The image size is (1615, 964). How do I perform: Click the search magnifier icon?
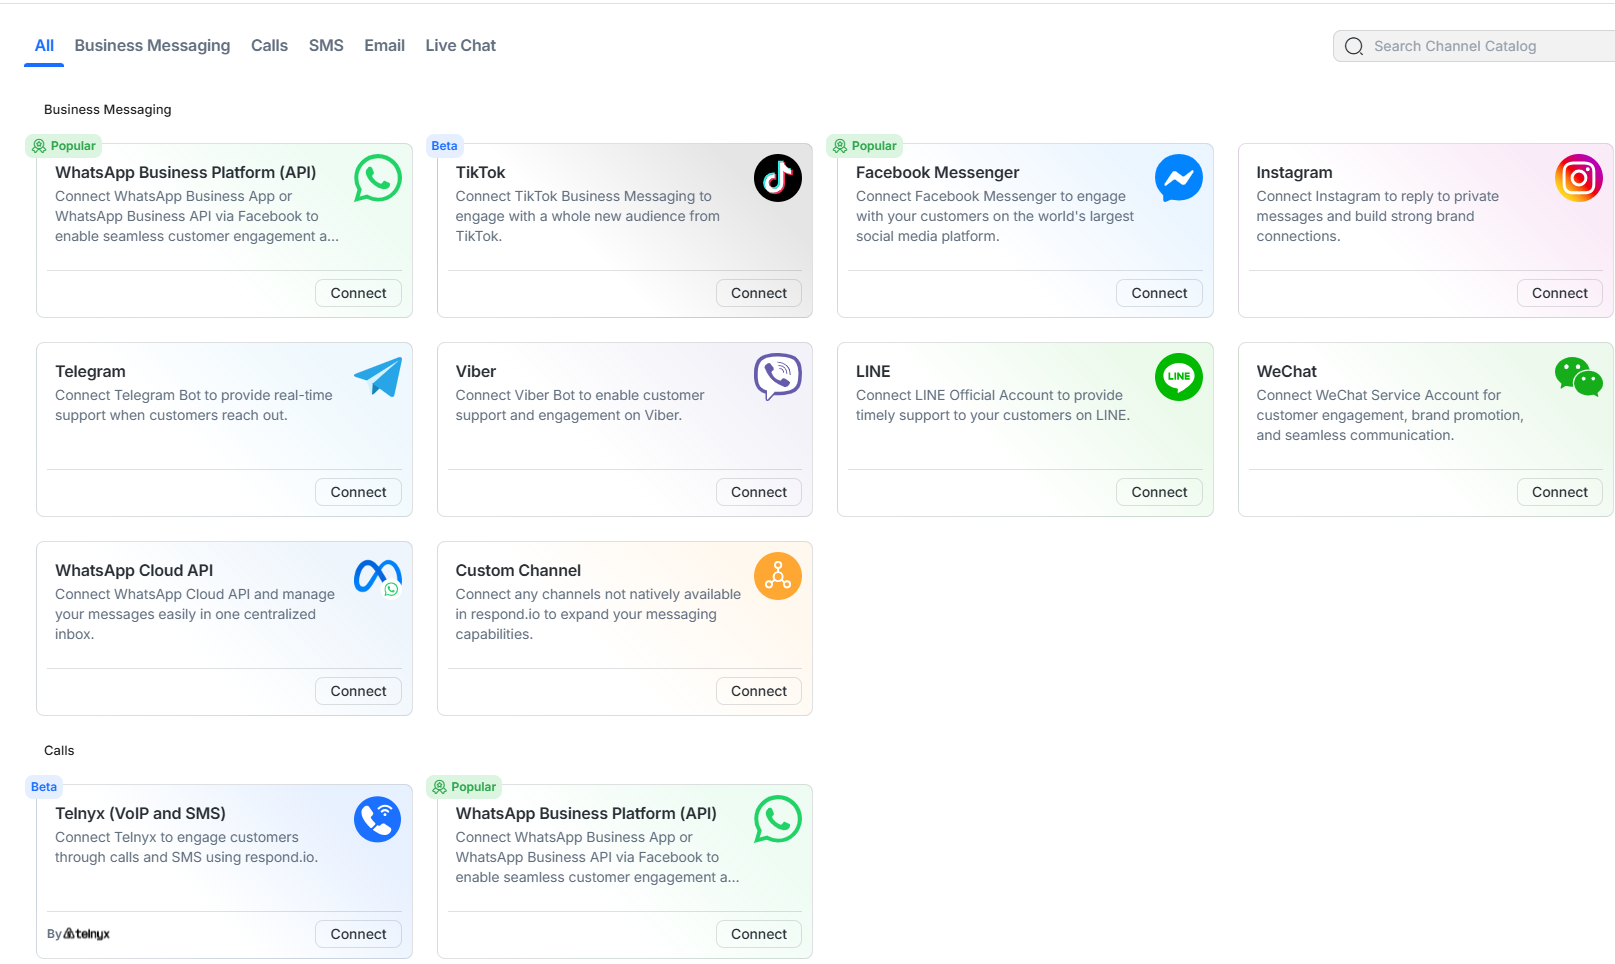1354,46
